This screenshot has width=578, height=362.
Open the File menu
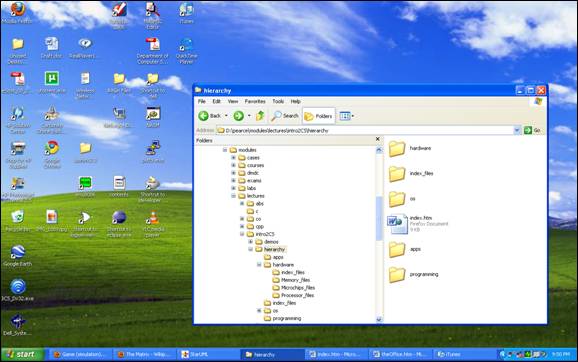(202, 101)
